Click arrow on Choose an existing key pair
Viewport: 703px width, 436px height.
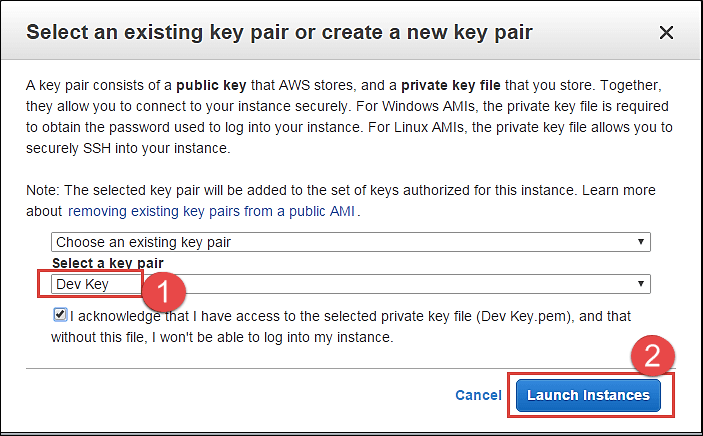(640, 243)
